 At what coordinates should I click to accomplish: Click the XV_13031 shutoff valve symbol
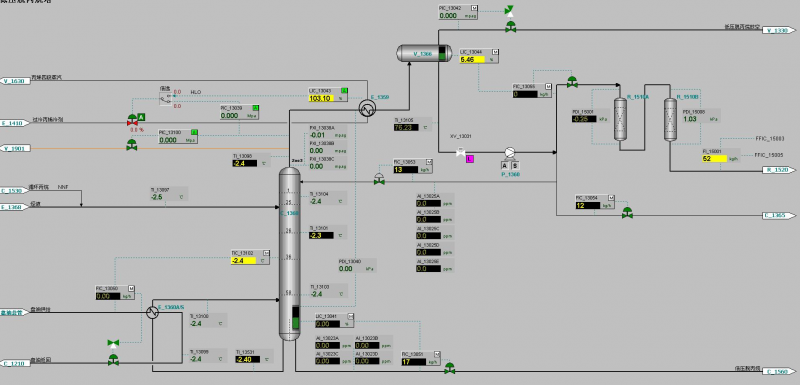(x=460, y=152)
